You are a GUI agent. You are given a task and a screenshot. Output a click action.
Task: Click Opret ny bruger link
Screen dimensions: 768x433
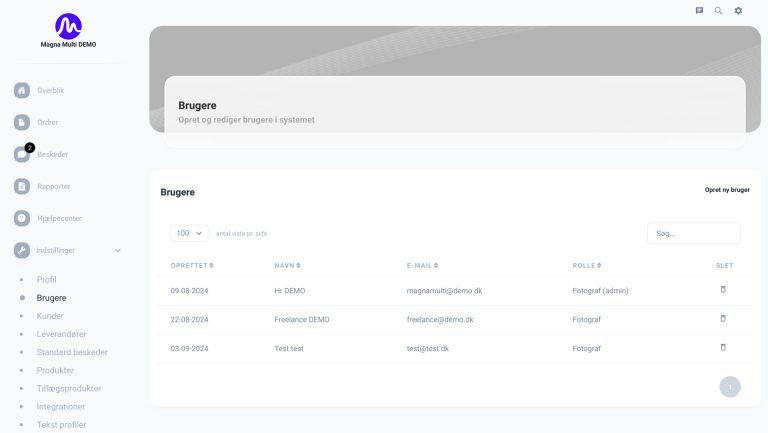click(727, 189)
